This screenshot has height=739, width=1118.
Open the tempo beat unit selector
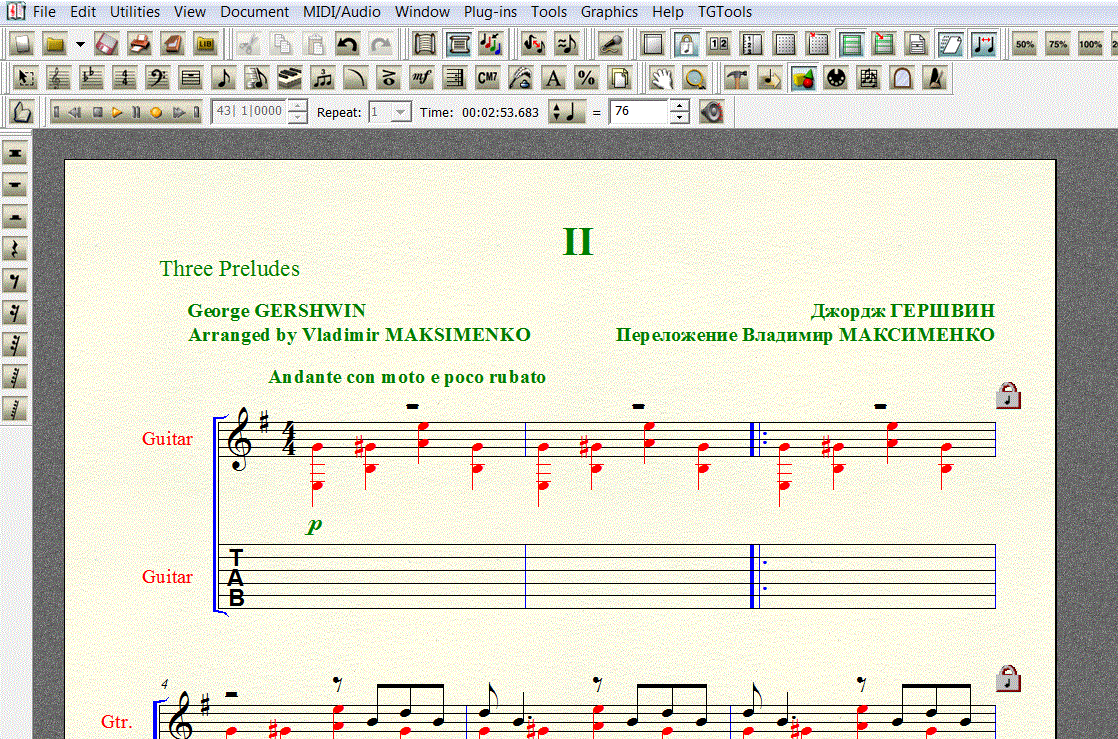coord(567,112)
